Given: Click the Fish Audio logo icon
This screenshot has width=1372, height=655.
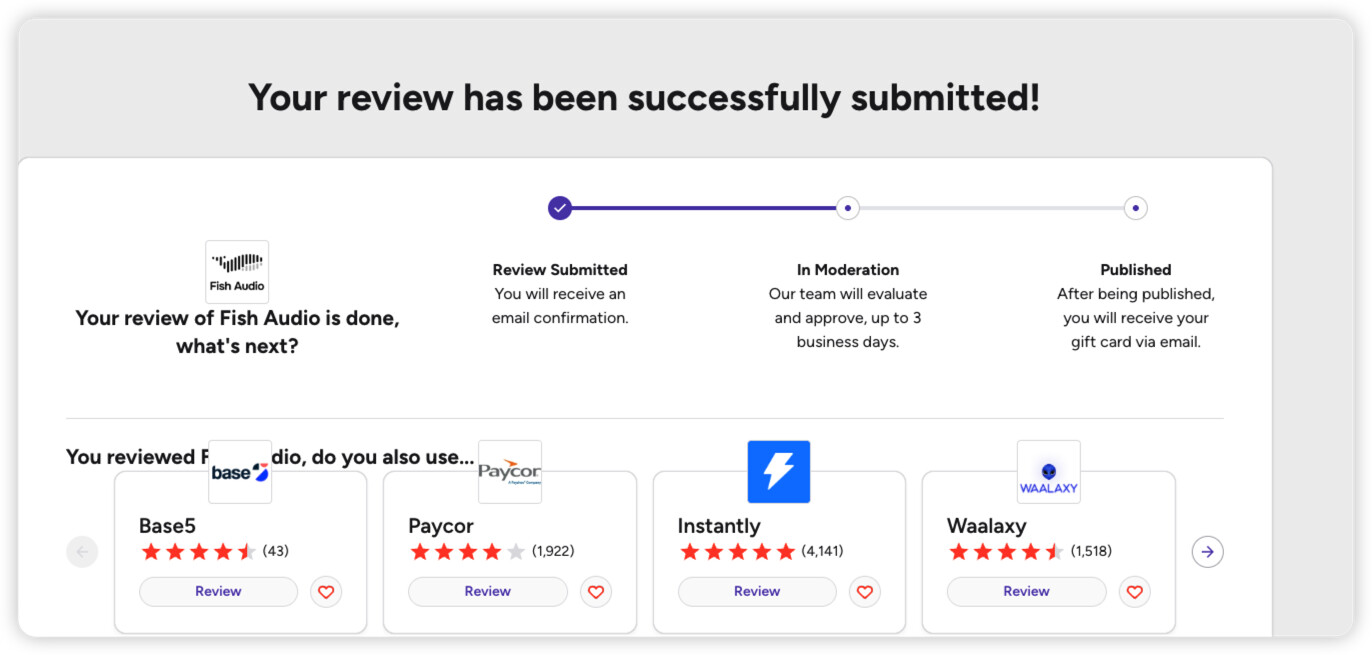Looking at the screenshot, I should 237,272.
